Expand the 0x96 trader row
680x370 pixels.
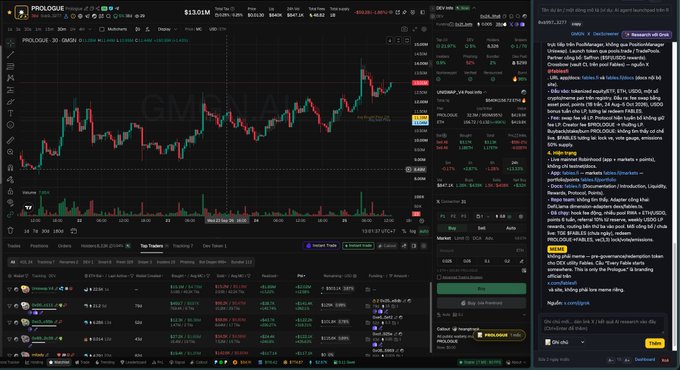pyautogui.click(x=10, y=305)
